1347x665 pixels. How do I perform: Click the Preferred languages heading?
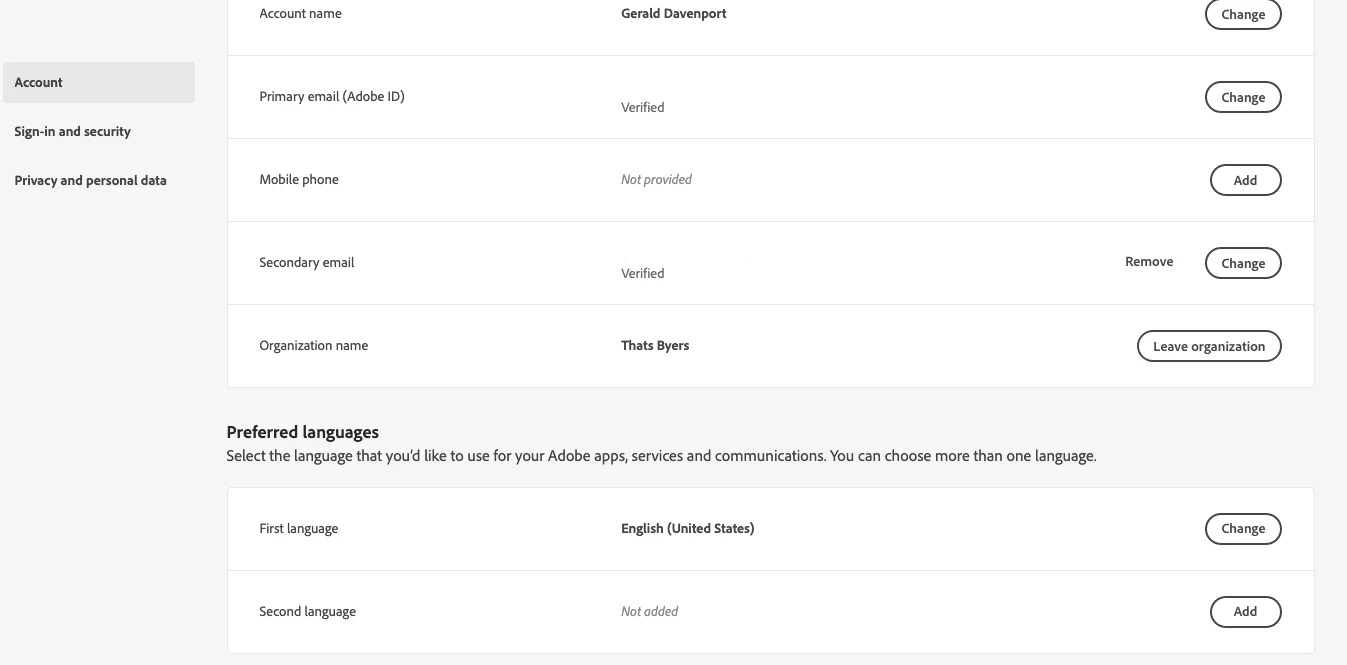pos(302,432)
